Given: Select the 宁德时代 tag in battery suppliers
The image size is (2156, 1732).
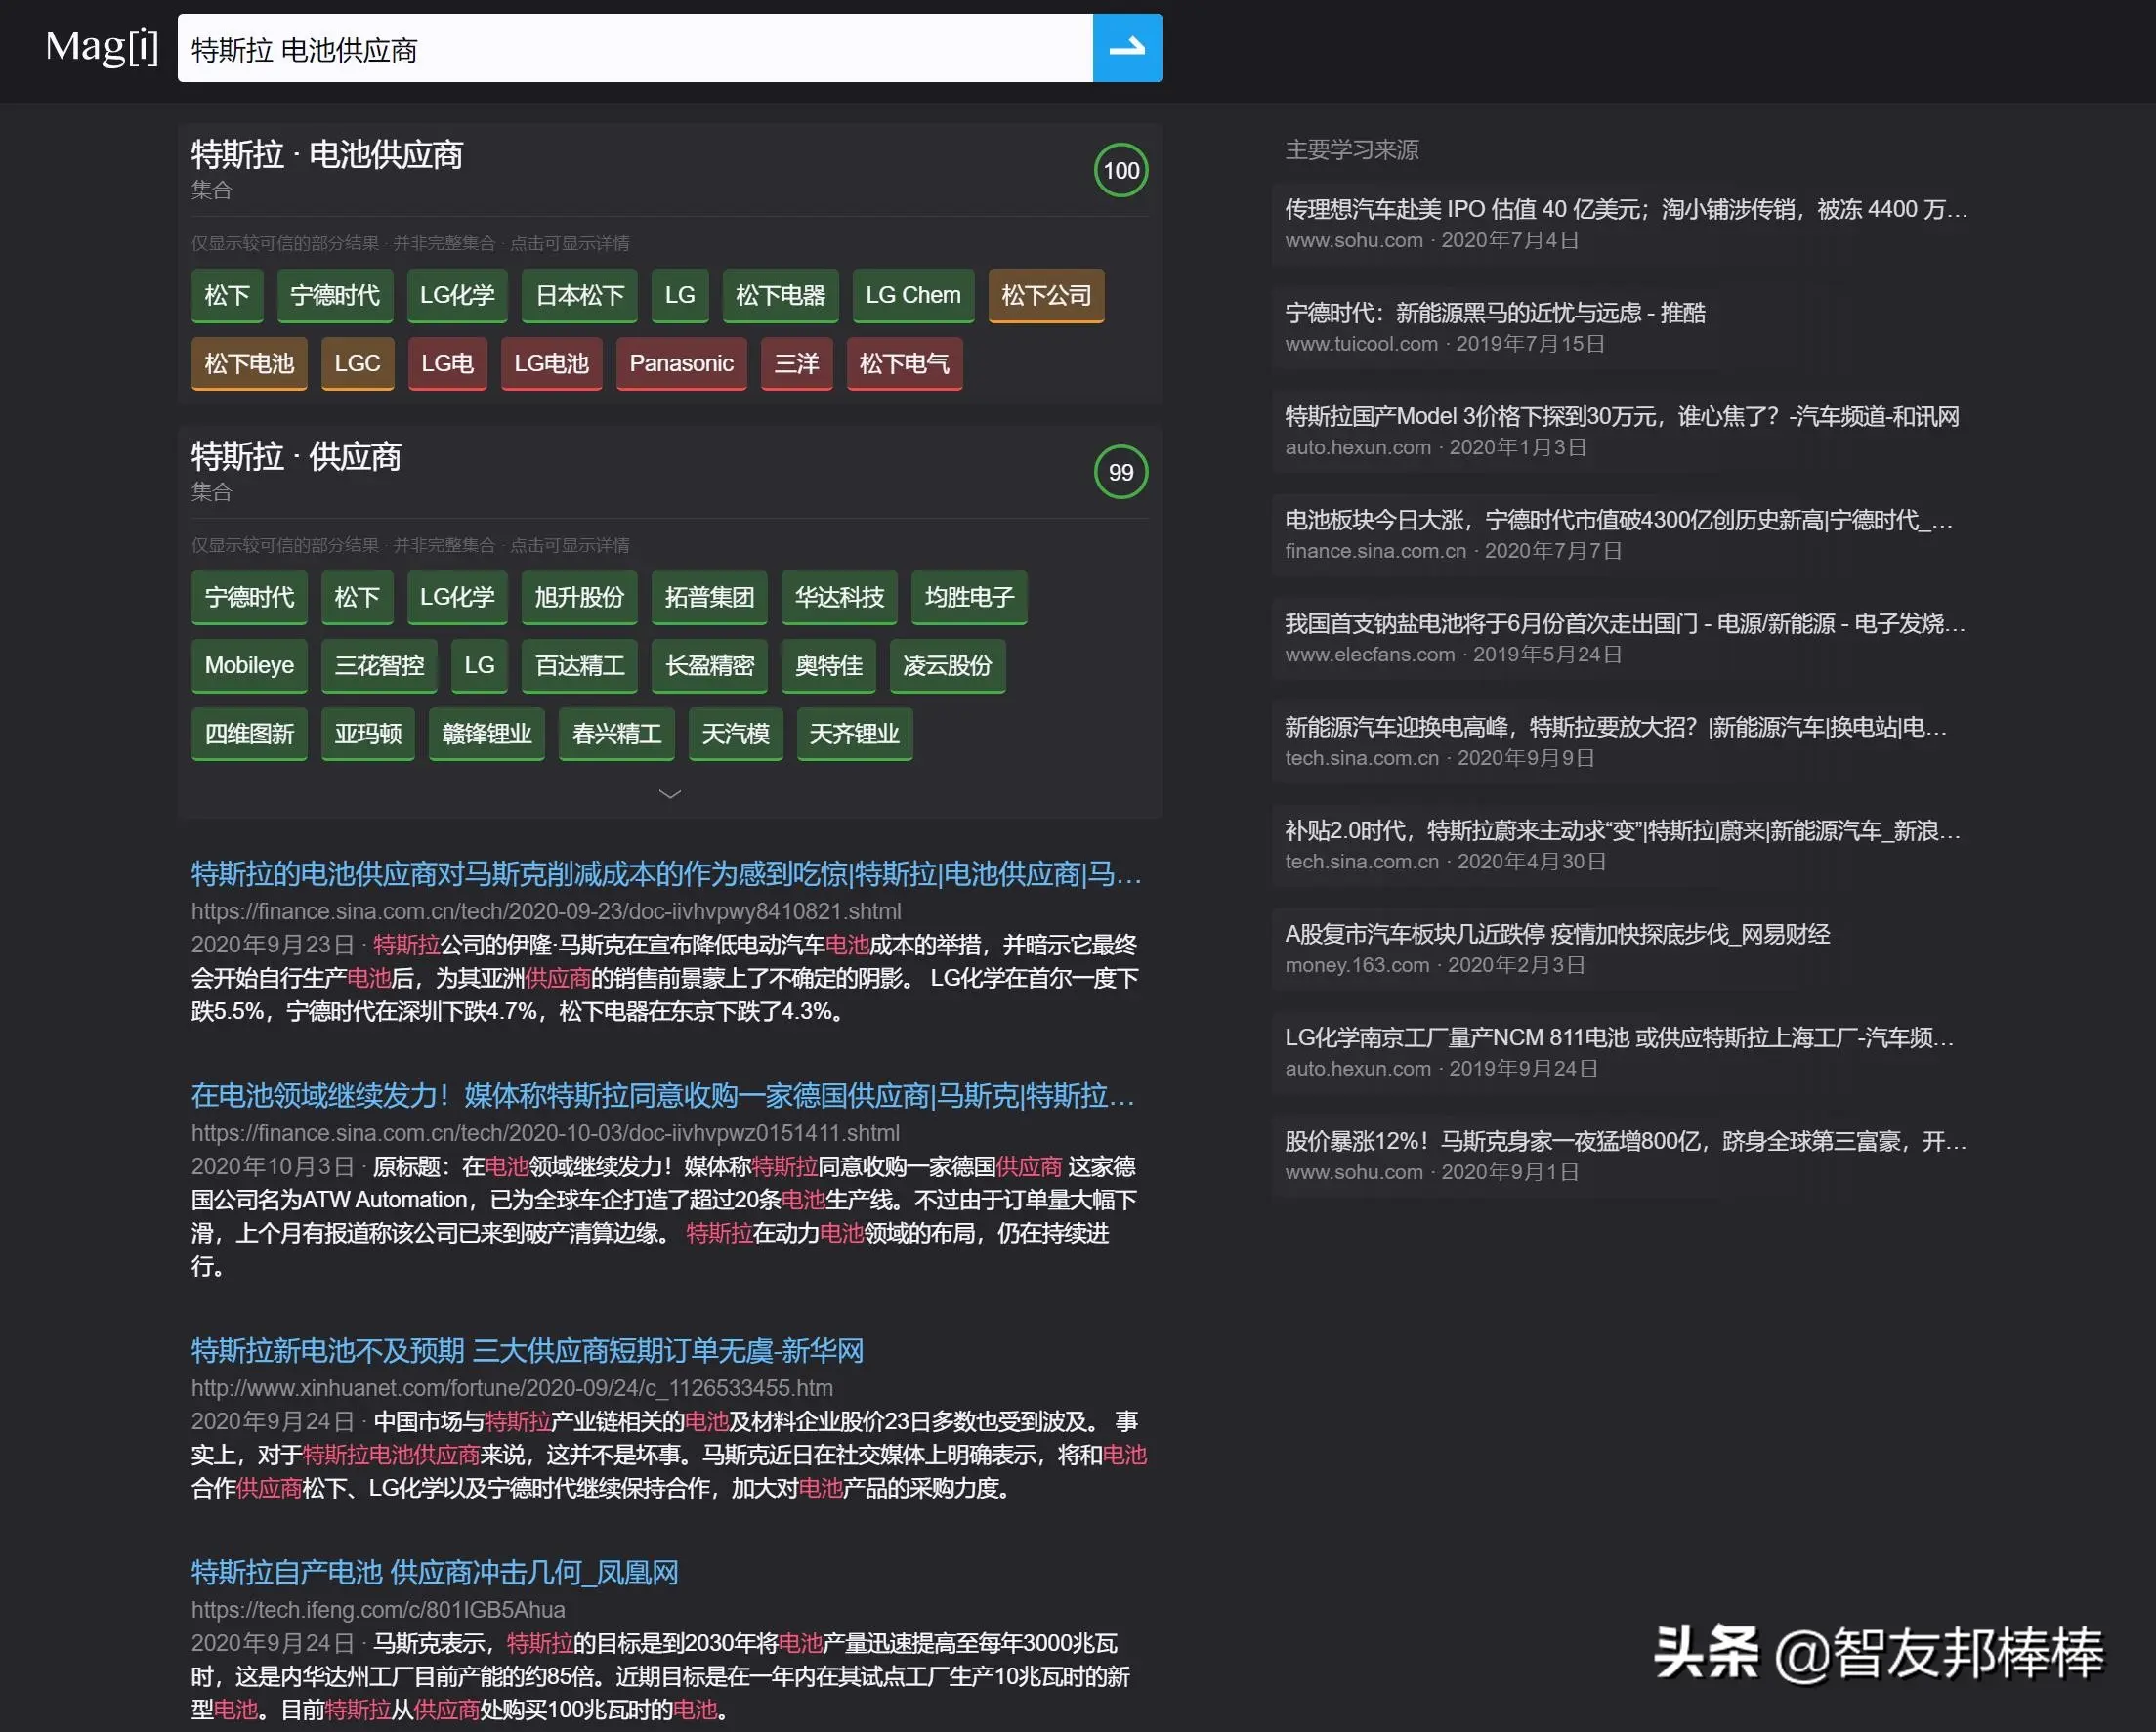Looking at the screenshot, I should pyautogui.click(x=334, y=295).
